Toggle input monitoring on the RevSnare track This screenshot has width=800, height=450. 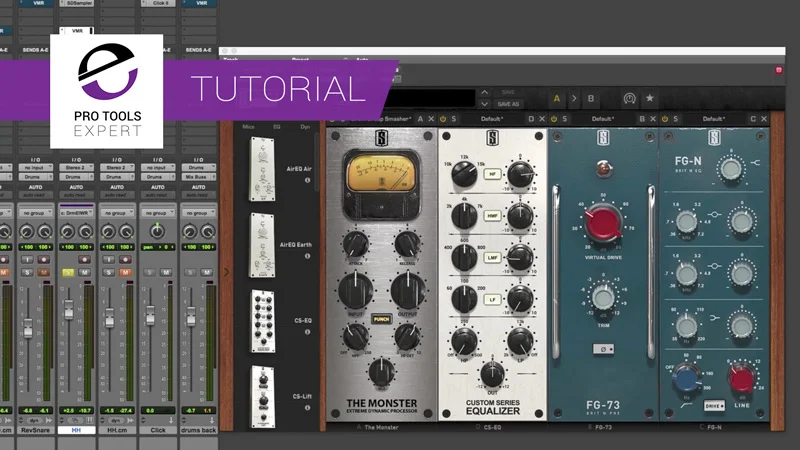[x=27, y=260]
